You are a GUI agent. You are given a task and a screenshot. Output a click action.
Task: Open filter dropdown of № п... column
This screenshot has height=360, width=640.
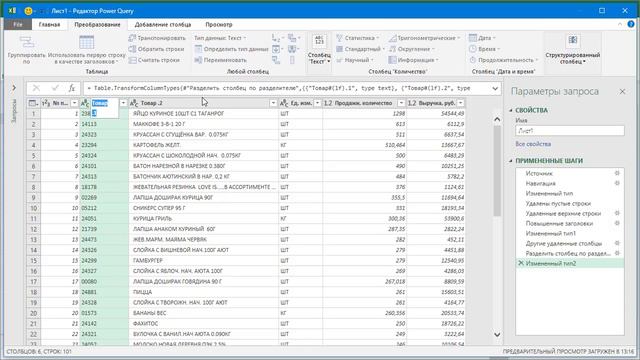click(x=74, y=103)
